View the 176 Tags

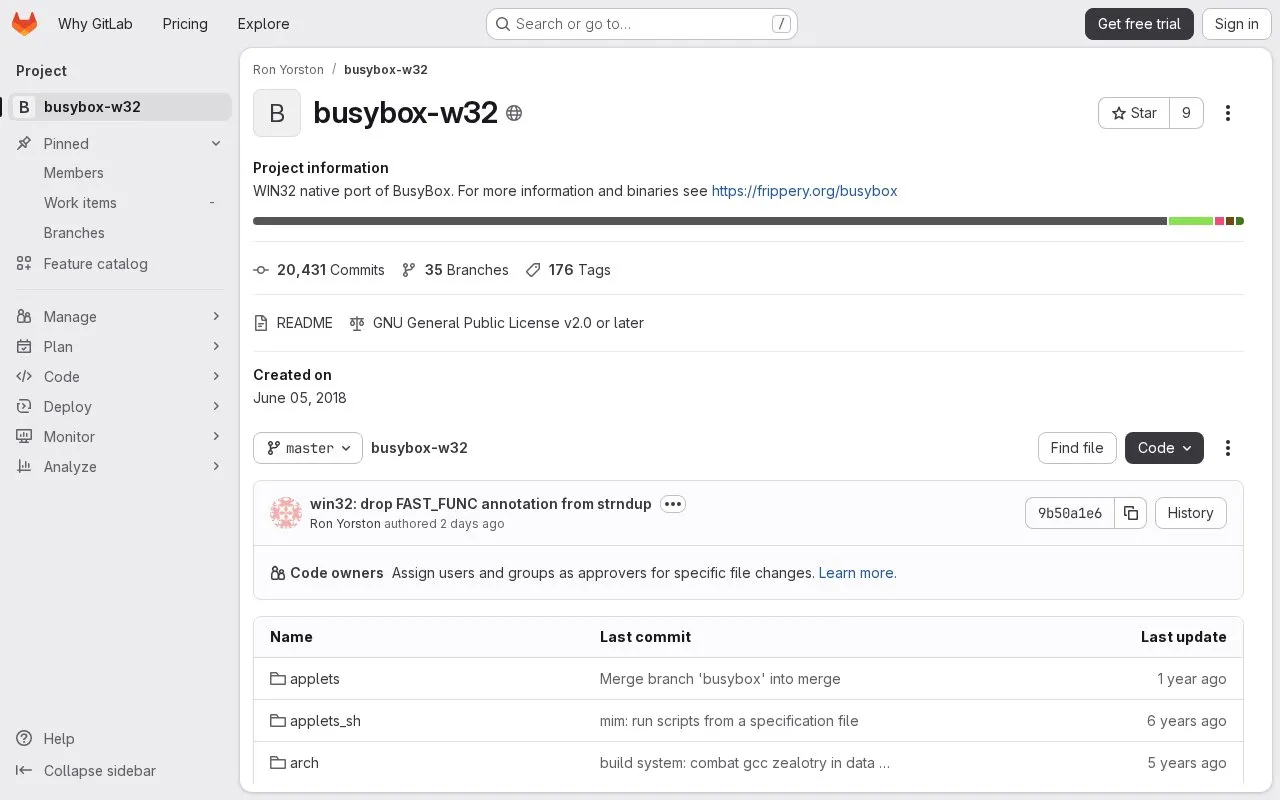pos(568,270)
